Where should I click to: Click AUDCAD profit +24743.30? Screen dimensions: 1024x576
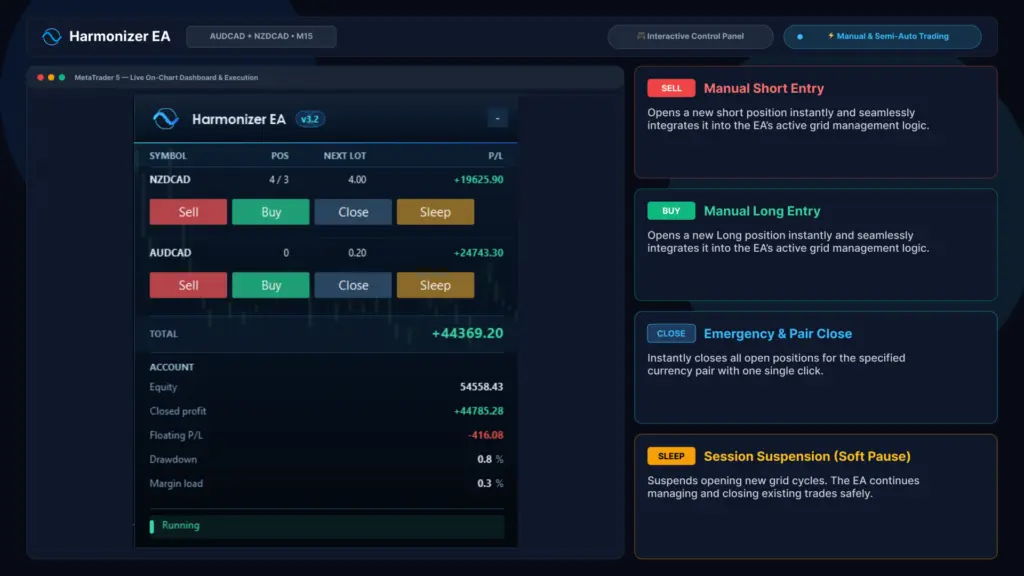479,253
